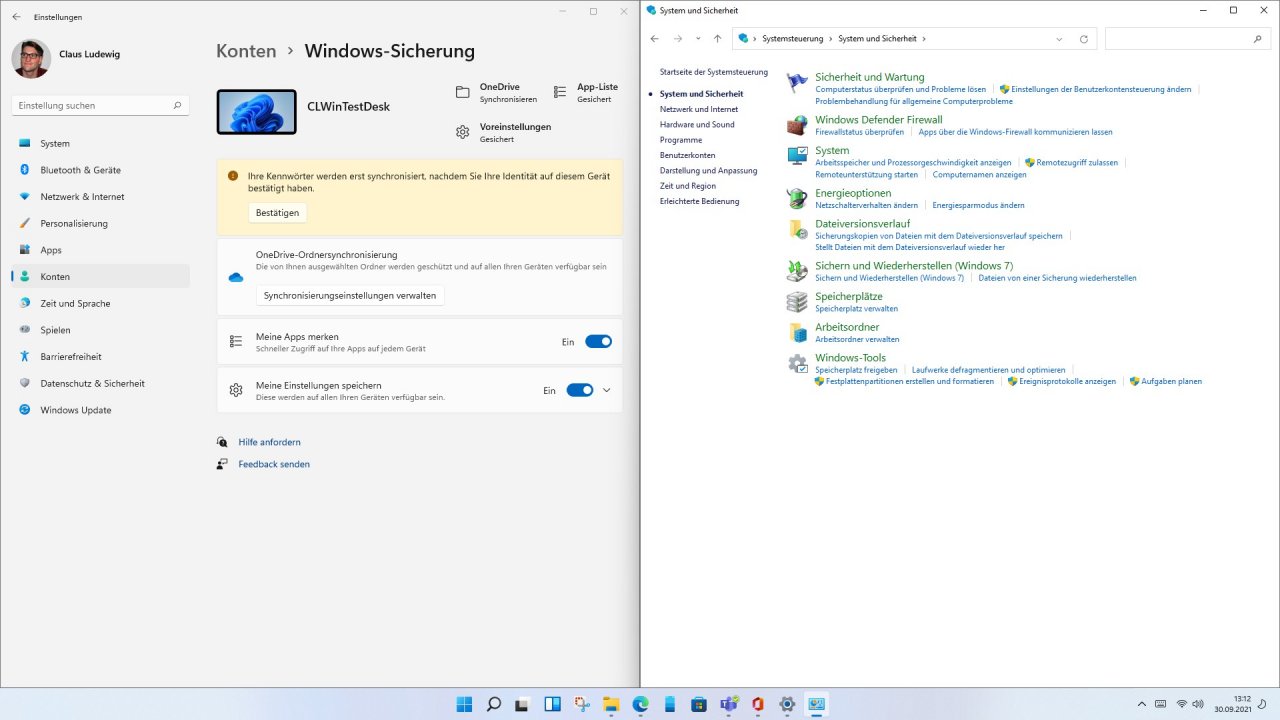
Task: Click the Sicherheit und Wartung flag icon
Action: coord(797,83)
